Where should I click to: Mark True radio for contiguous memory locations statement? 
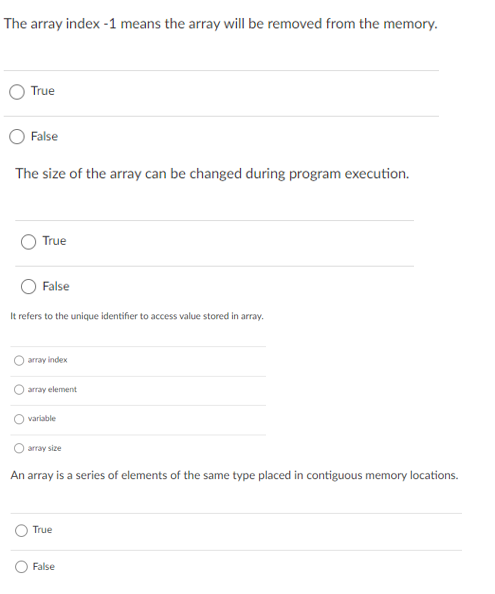coord(21,530)
